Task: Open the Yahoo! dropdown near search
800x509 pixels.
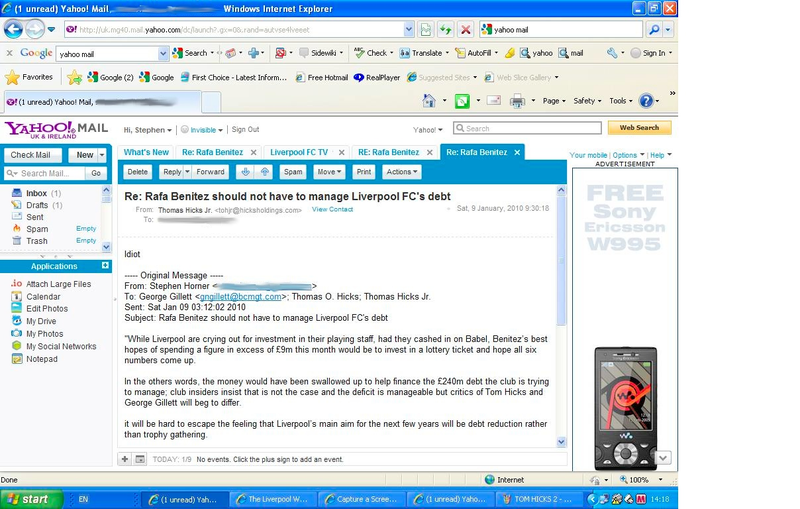Action: click(x=428, y=130)
